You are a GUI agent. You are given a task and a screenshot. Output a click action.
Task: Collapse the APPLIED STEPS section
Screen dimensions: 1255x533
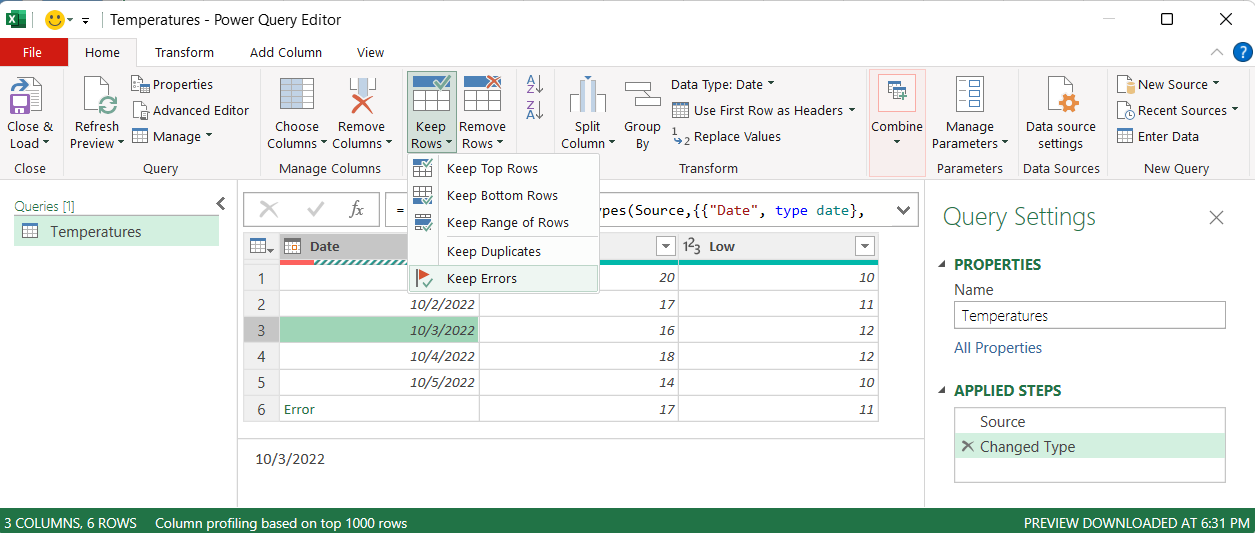click(942, 390)
